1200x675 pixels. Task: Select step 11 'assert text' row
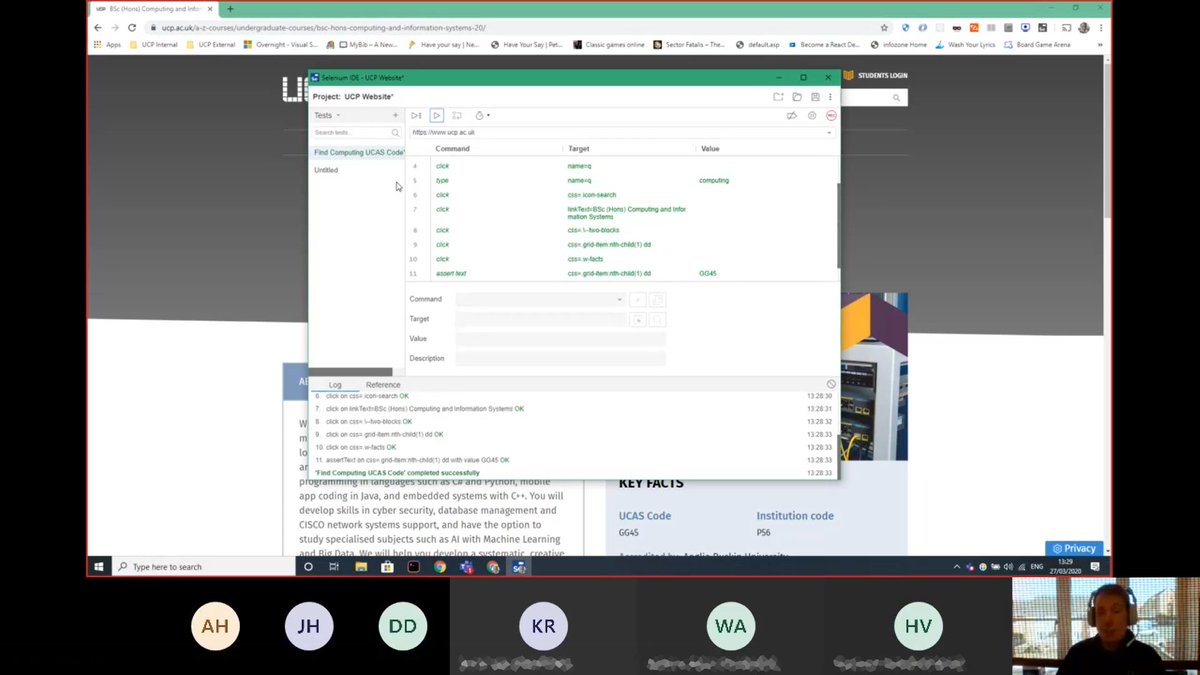click(x=620, y=273)
